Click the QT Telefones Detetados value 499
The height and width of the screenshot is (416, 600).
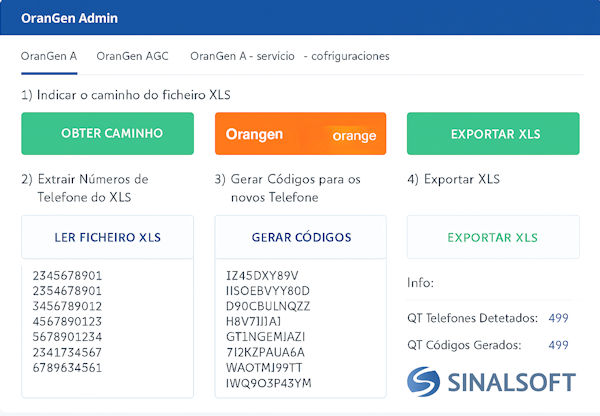[x=558, y=318]
